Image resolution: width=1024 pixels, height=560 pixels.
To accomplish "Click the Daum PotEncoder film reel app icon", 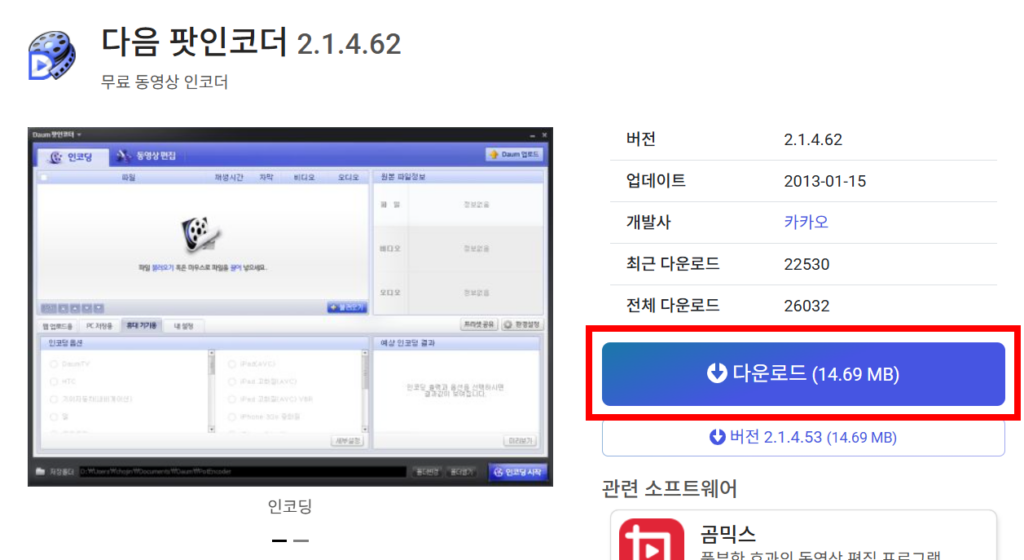I will [x=52, y=55].
